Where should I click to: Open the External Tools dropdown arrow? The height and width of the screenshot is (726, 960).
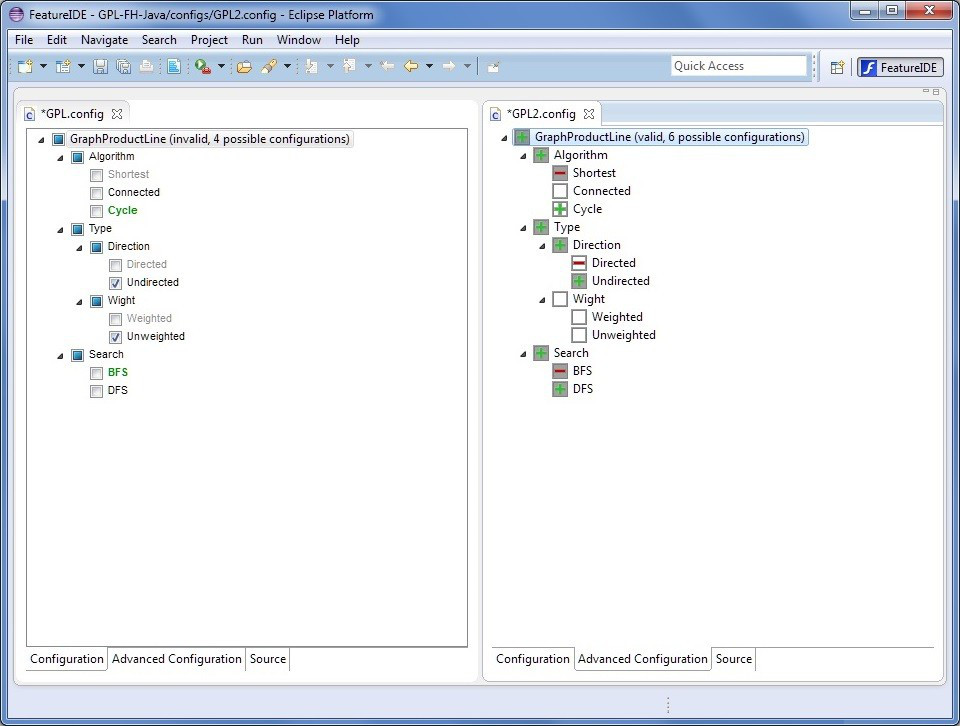[221, 66]
